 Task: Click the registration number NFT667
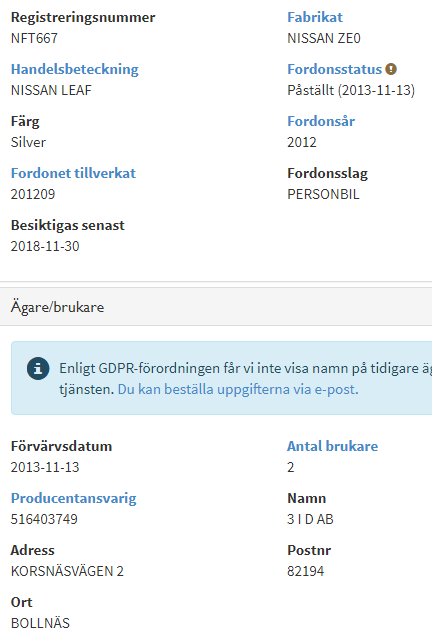(x=34, y=38)
